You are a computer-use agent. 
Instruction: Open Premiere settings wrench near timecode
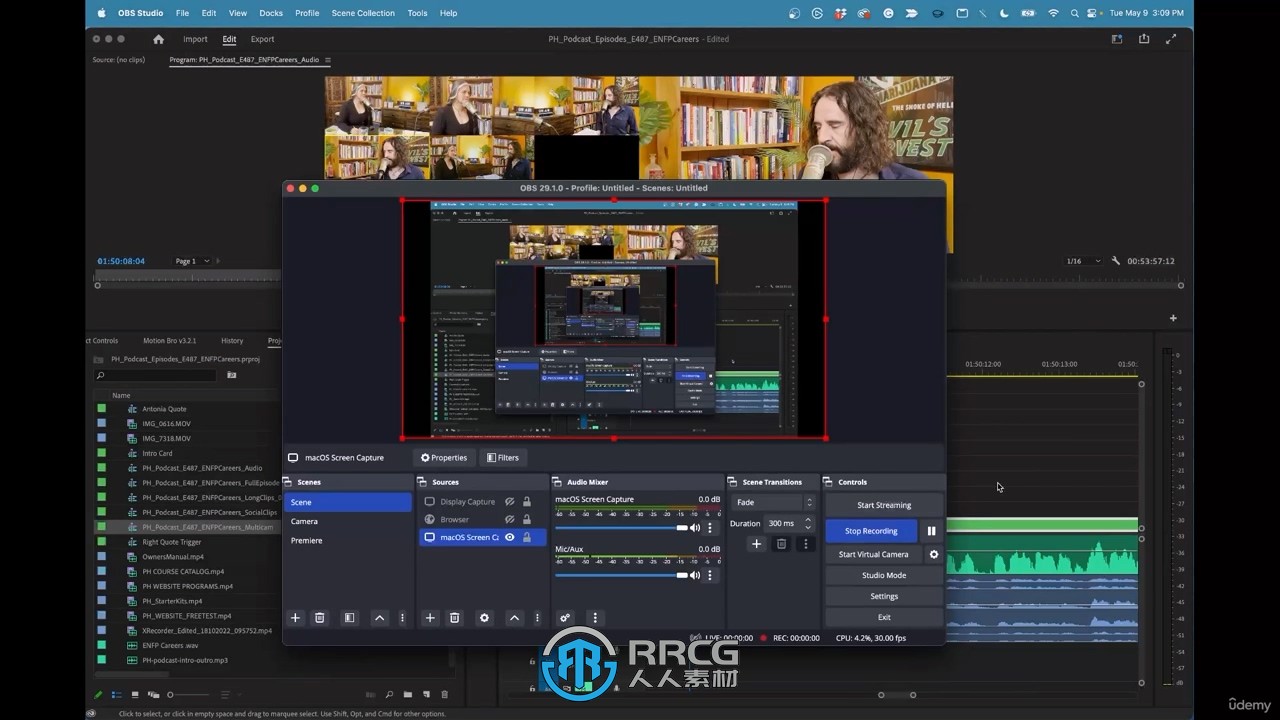pyautogui.click(x=1116, y=261)
